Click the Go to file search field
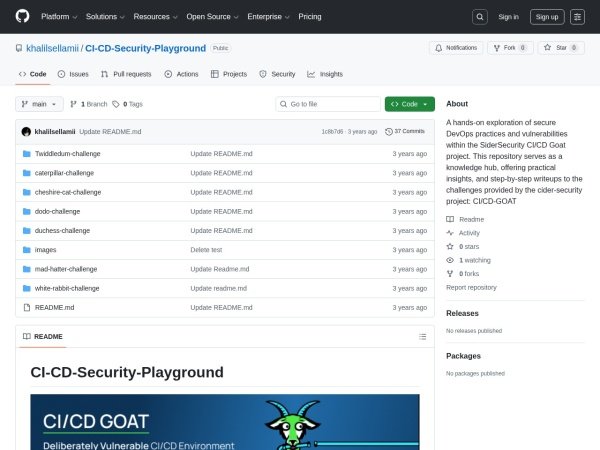Screen dimensions: 600x450 pos(328,104)
